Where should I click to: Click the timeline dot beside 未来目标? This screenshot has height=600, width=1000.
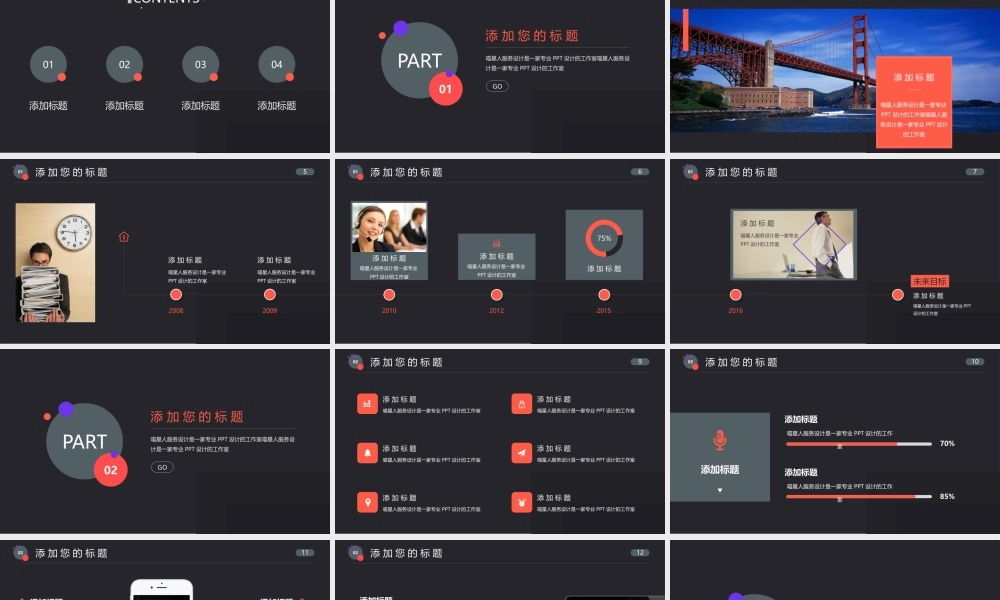[897, 295]
